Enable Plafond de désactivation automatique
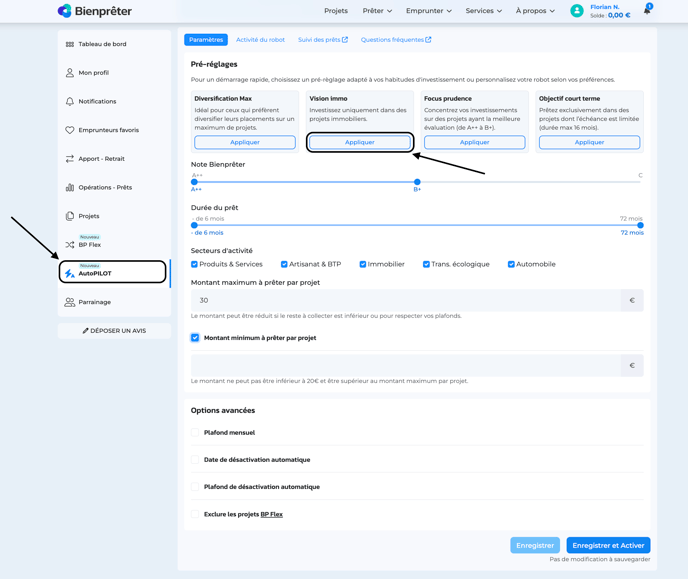 pos(195,487)
